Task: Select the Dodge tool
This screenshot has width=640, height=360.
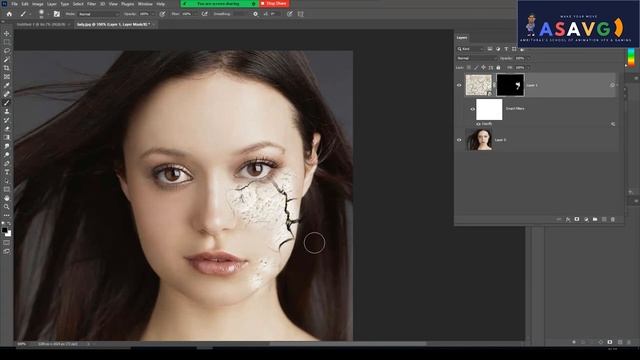Action: pyautogui.click(x=7, y=155)
